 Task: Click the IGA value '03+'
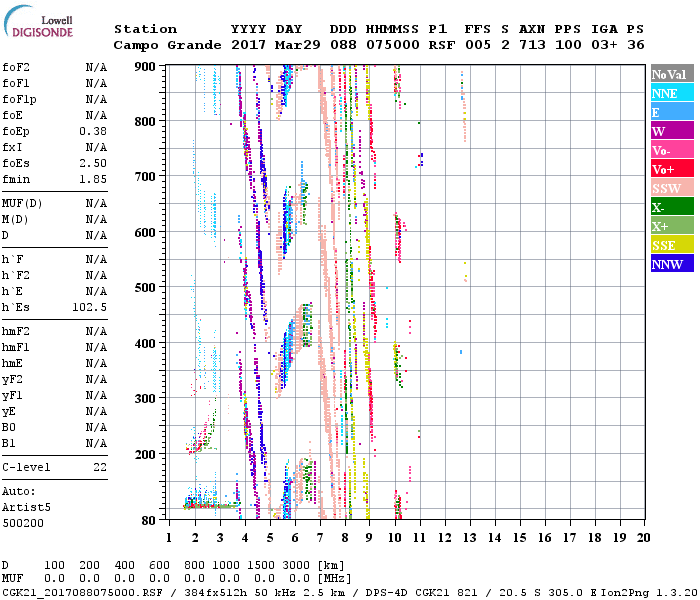pyautogui.click(x=604, y=45)
